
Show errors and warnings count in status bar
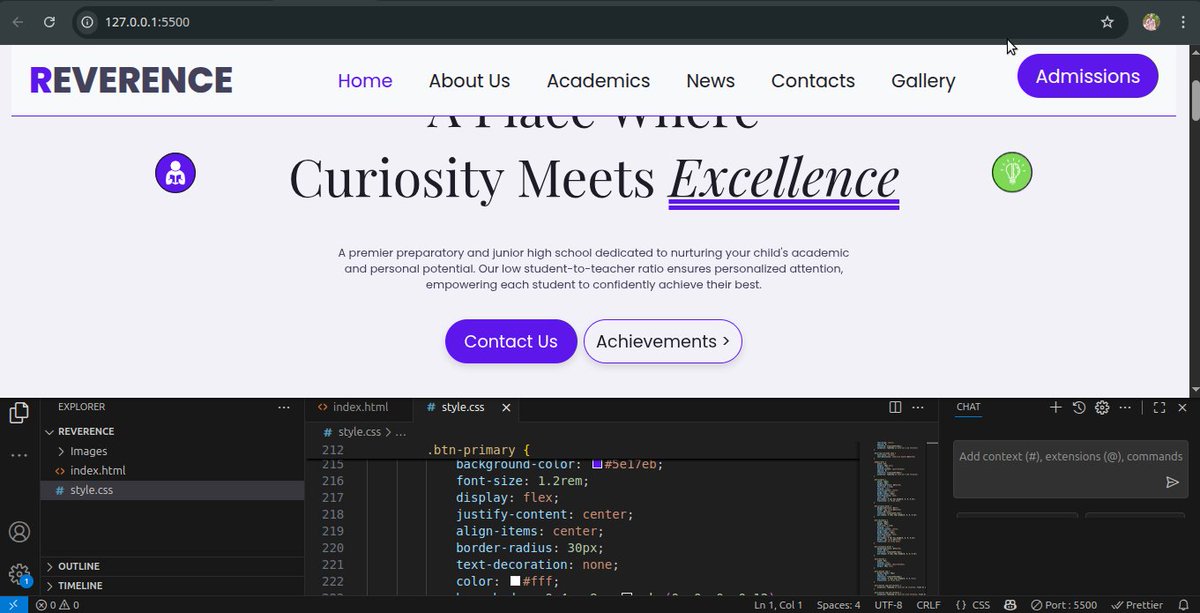pyautogui.click(x=58, y=605)
